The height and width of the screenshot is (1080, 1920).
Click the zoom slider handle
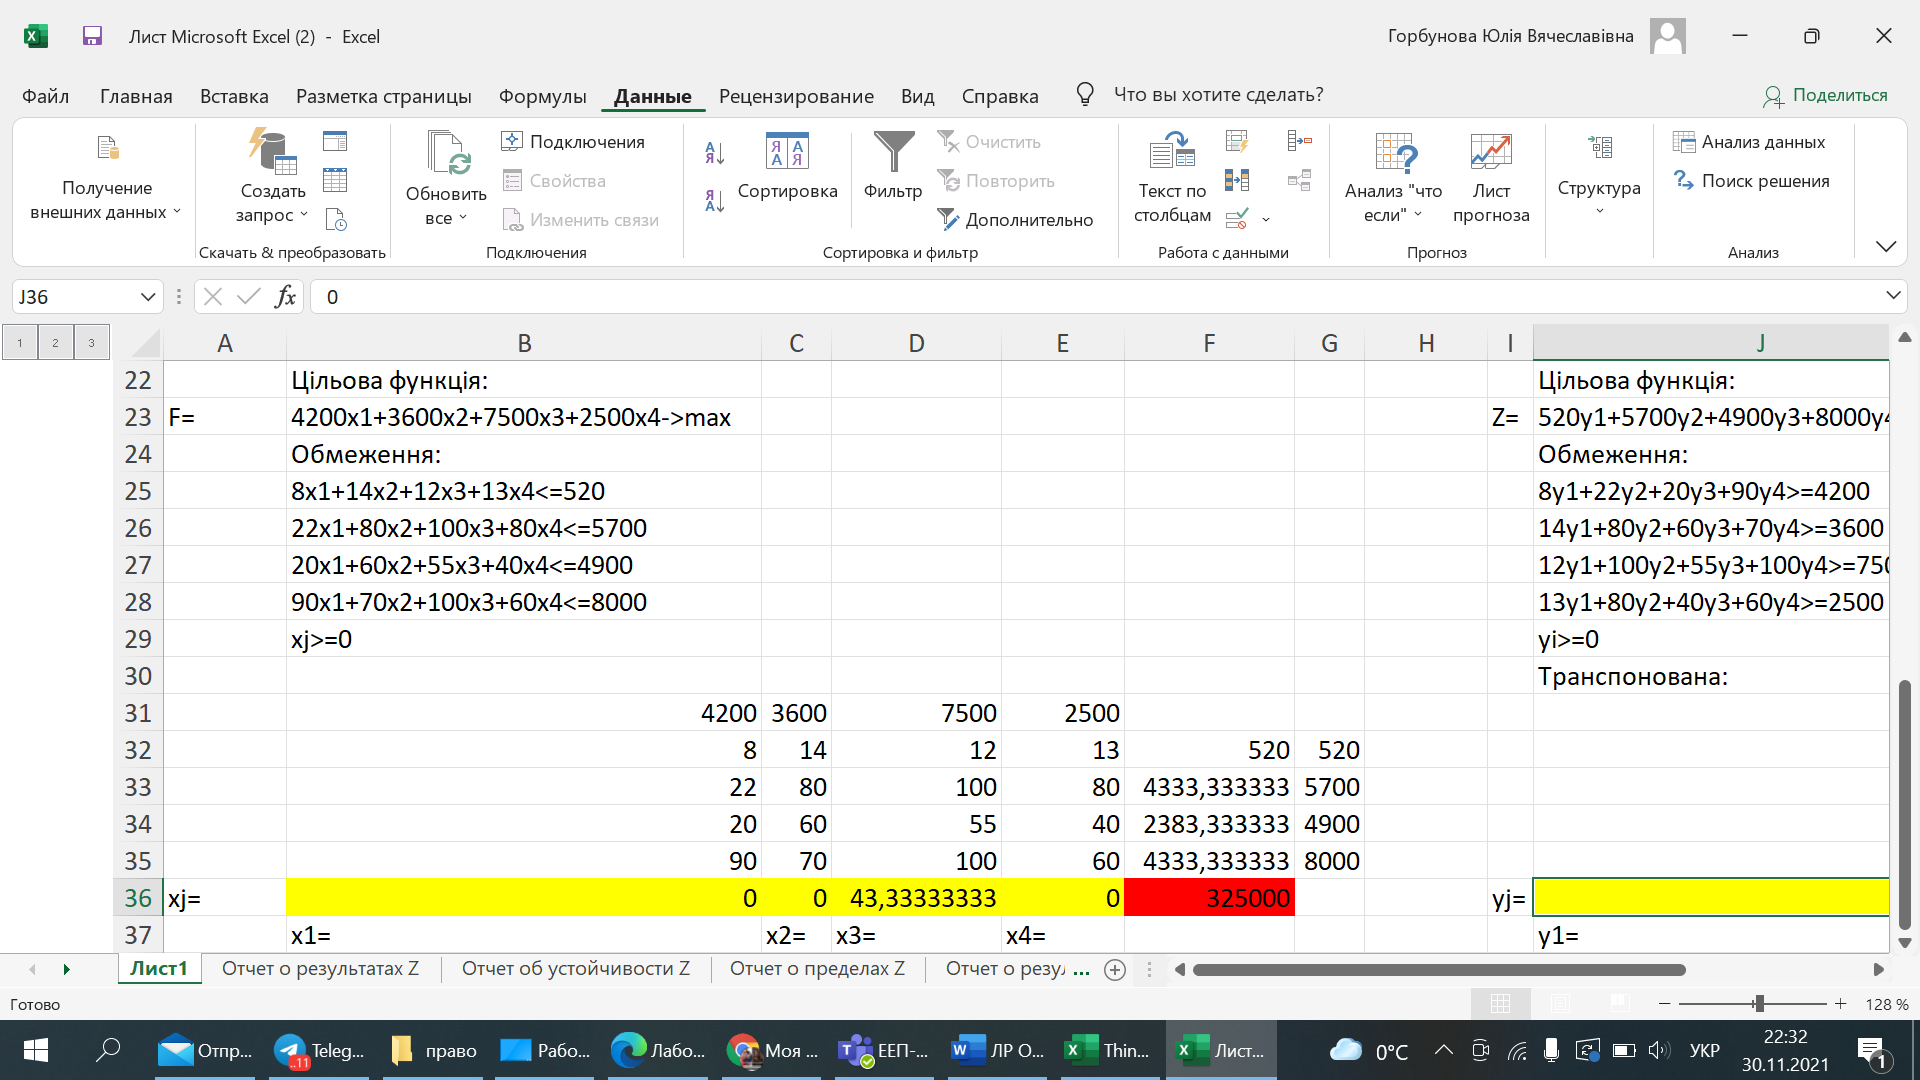1758,1004
